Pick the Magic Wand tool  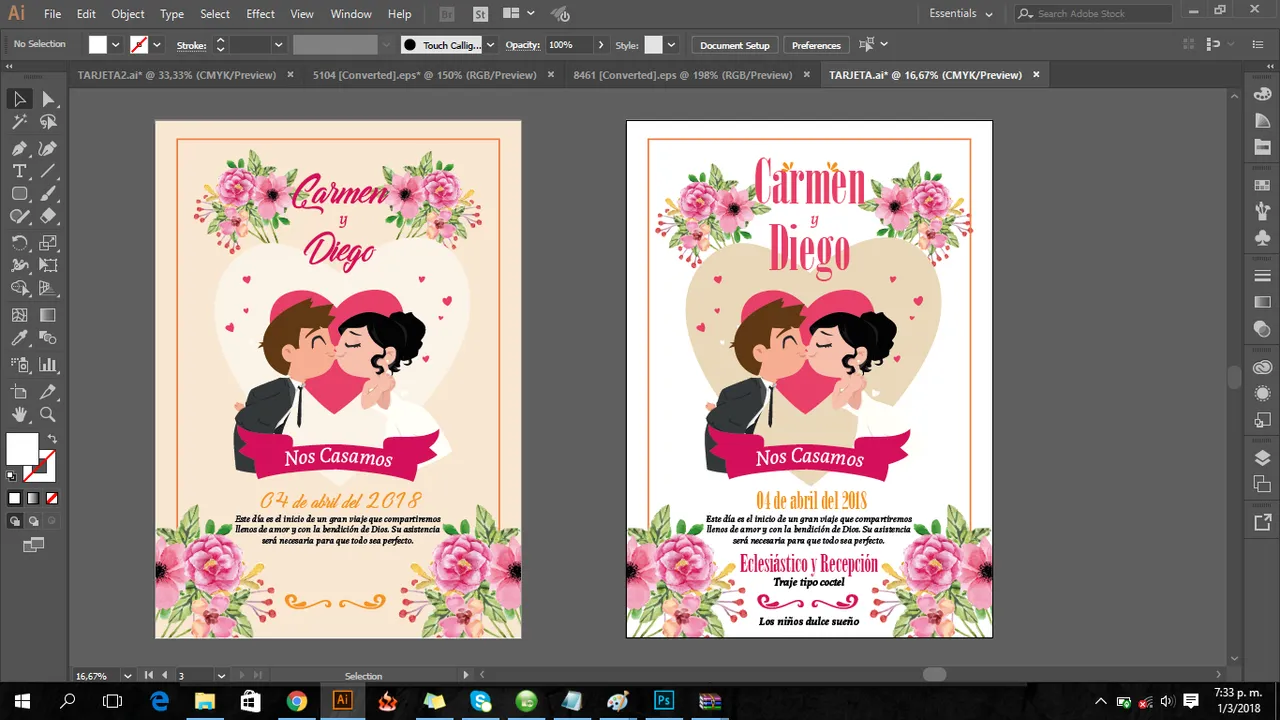point(19,122)
